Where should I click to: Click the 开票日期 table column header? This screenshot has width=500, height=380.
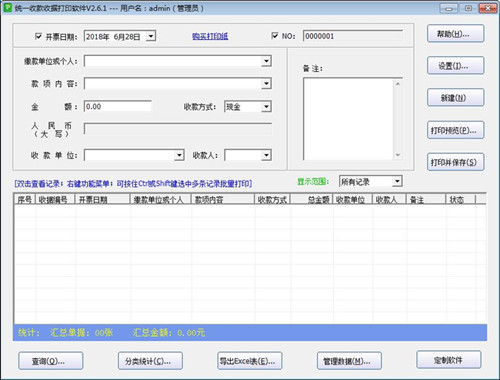pos(103,200)
